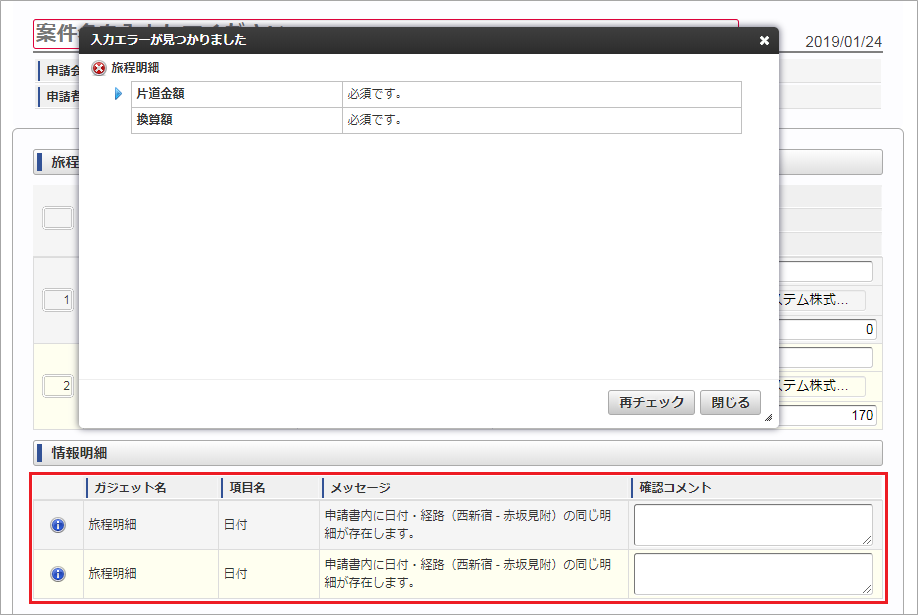
Task: Select the 片道金額 error row
Action: click(436, 94)
